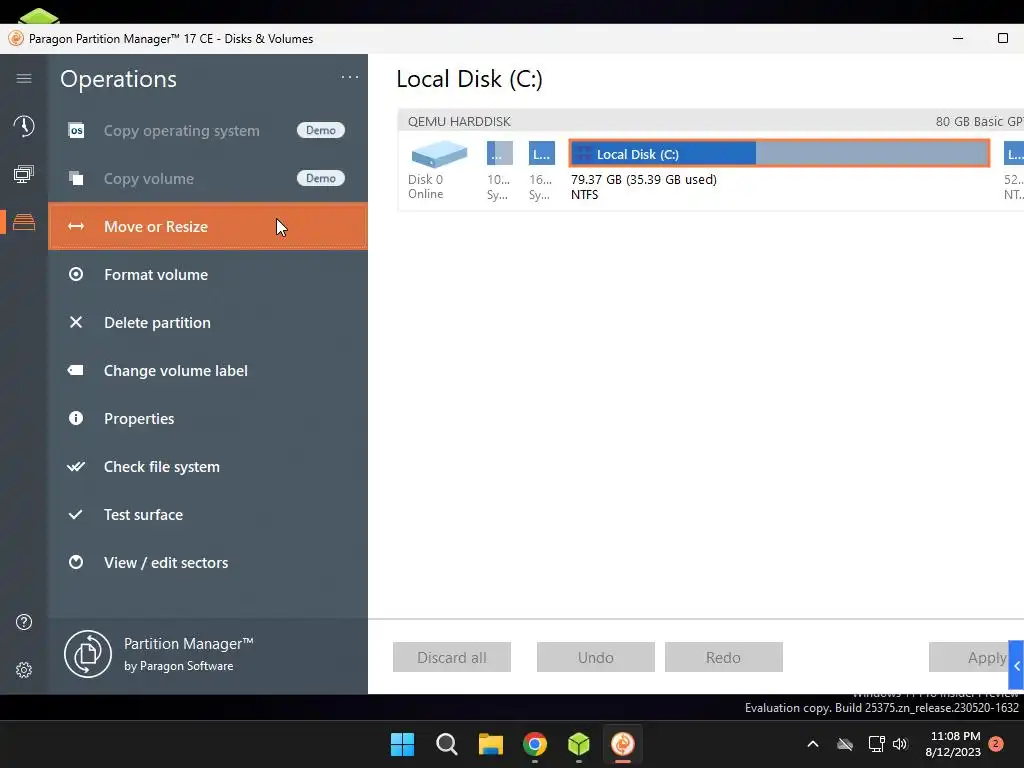
Task: Open the clock showing 11:08 PM
Action: pyautogui.click(x=953, y=744)
